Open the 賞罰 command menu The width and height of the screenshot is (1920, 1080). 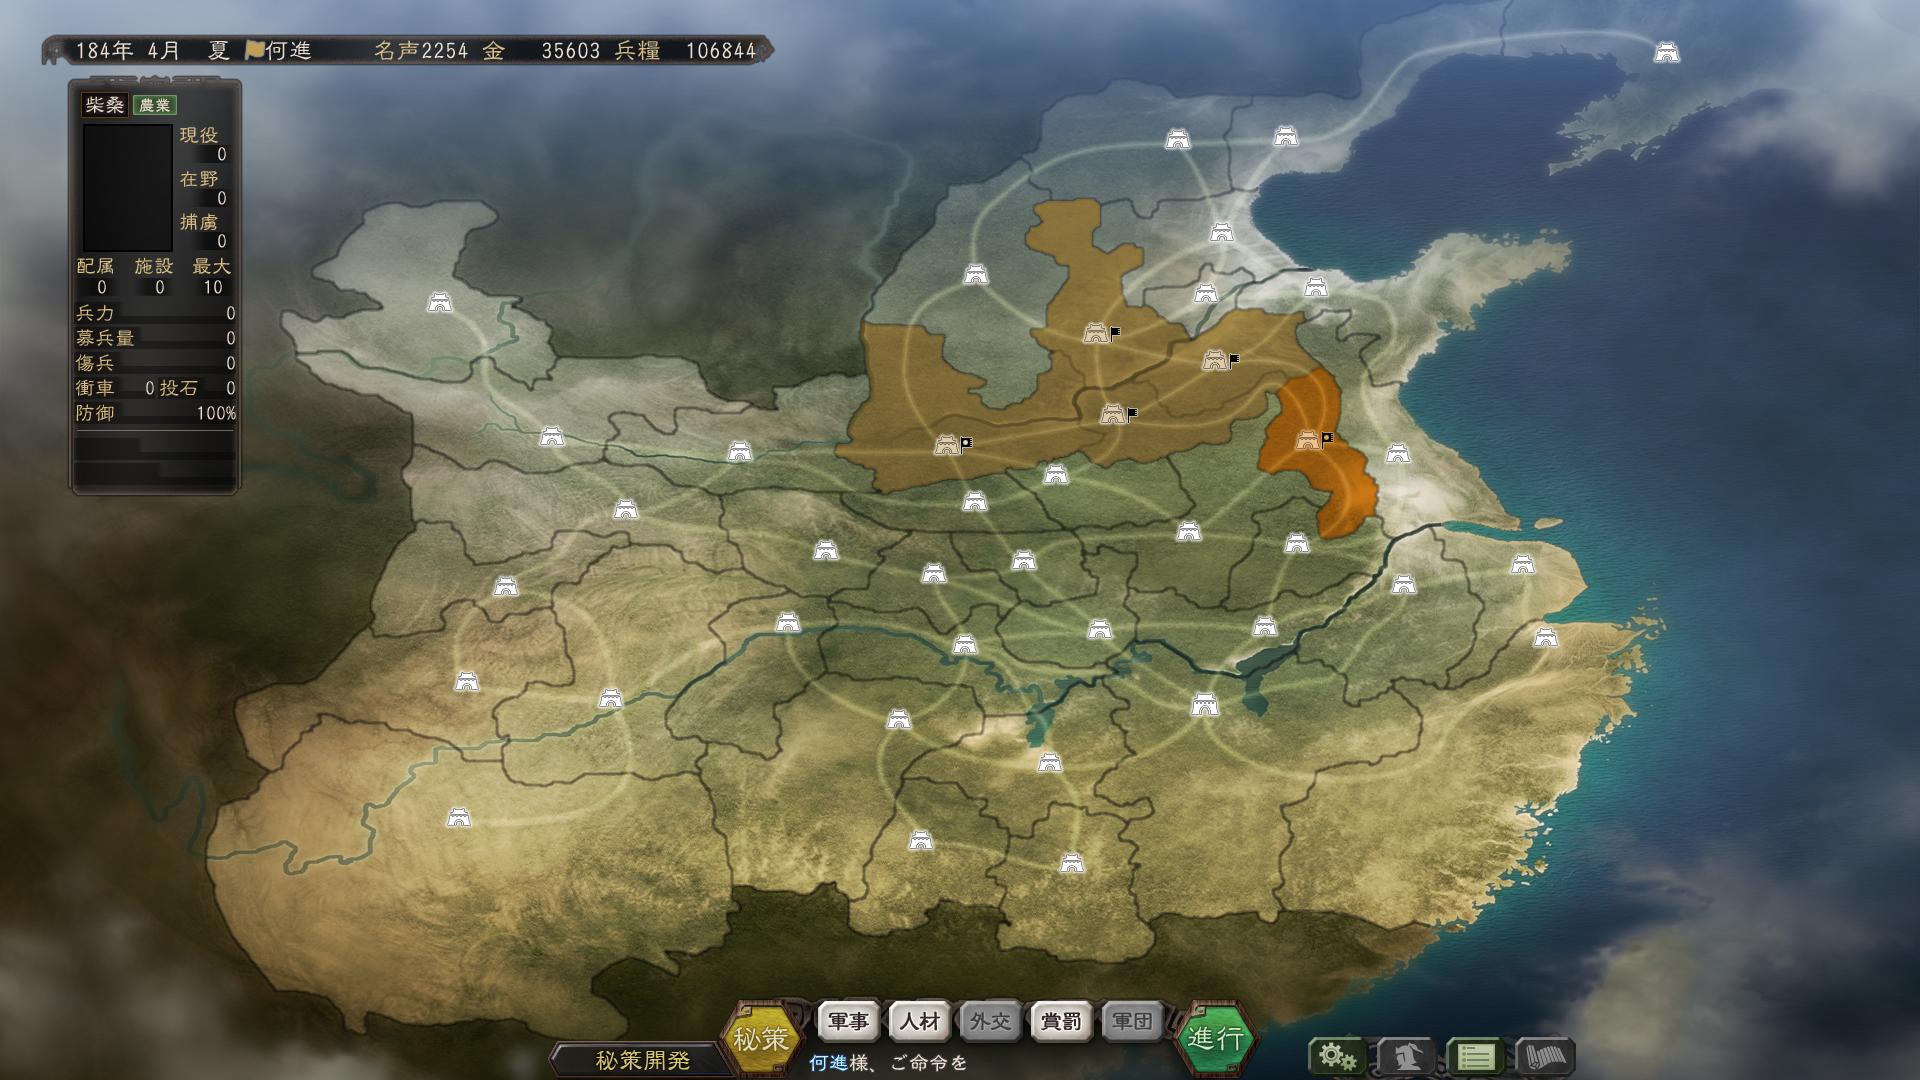[x=1061, y=1022]
